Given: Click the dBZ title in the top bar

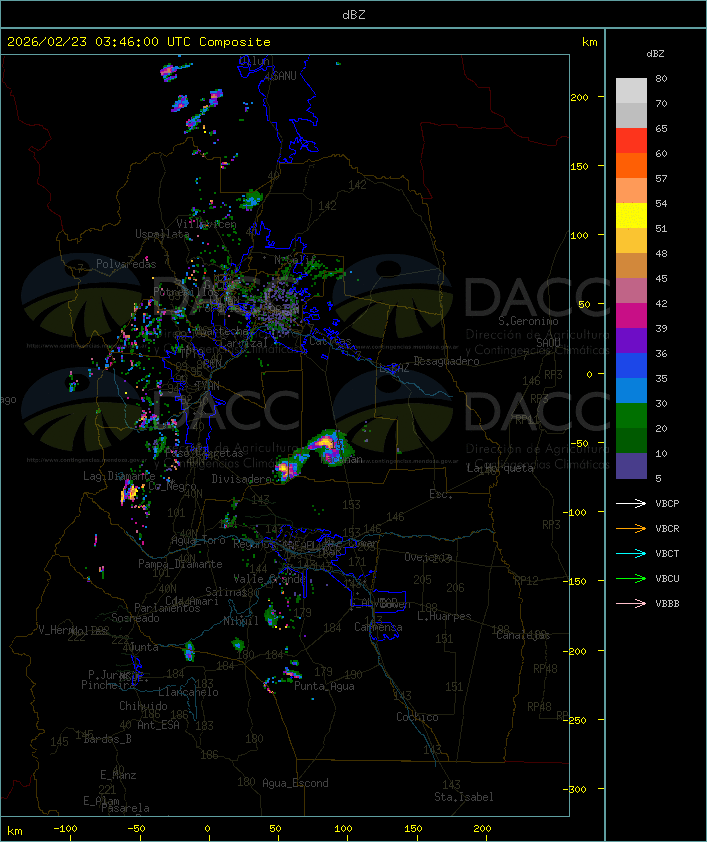Looking at the screenshot, I should coord(354,15).
